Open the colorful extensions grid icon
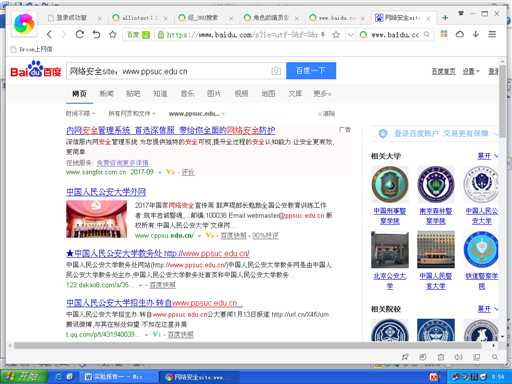 click(444, 34)
